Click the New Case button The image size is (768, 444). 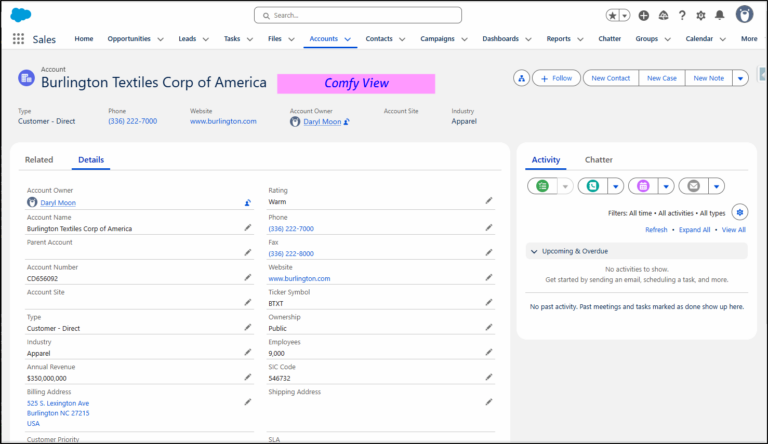662,78
